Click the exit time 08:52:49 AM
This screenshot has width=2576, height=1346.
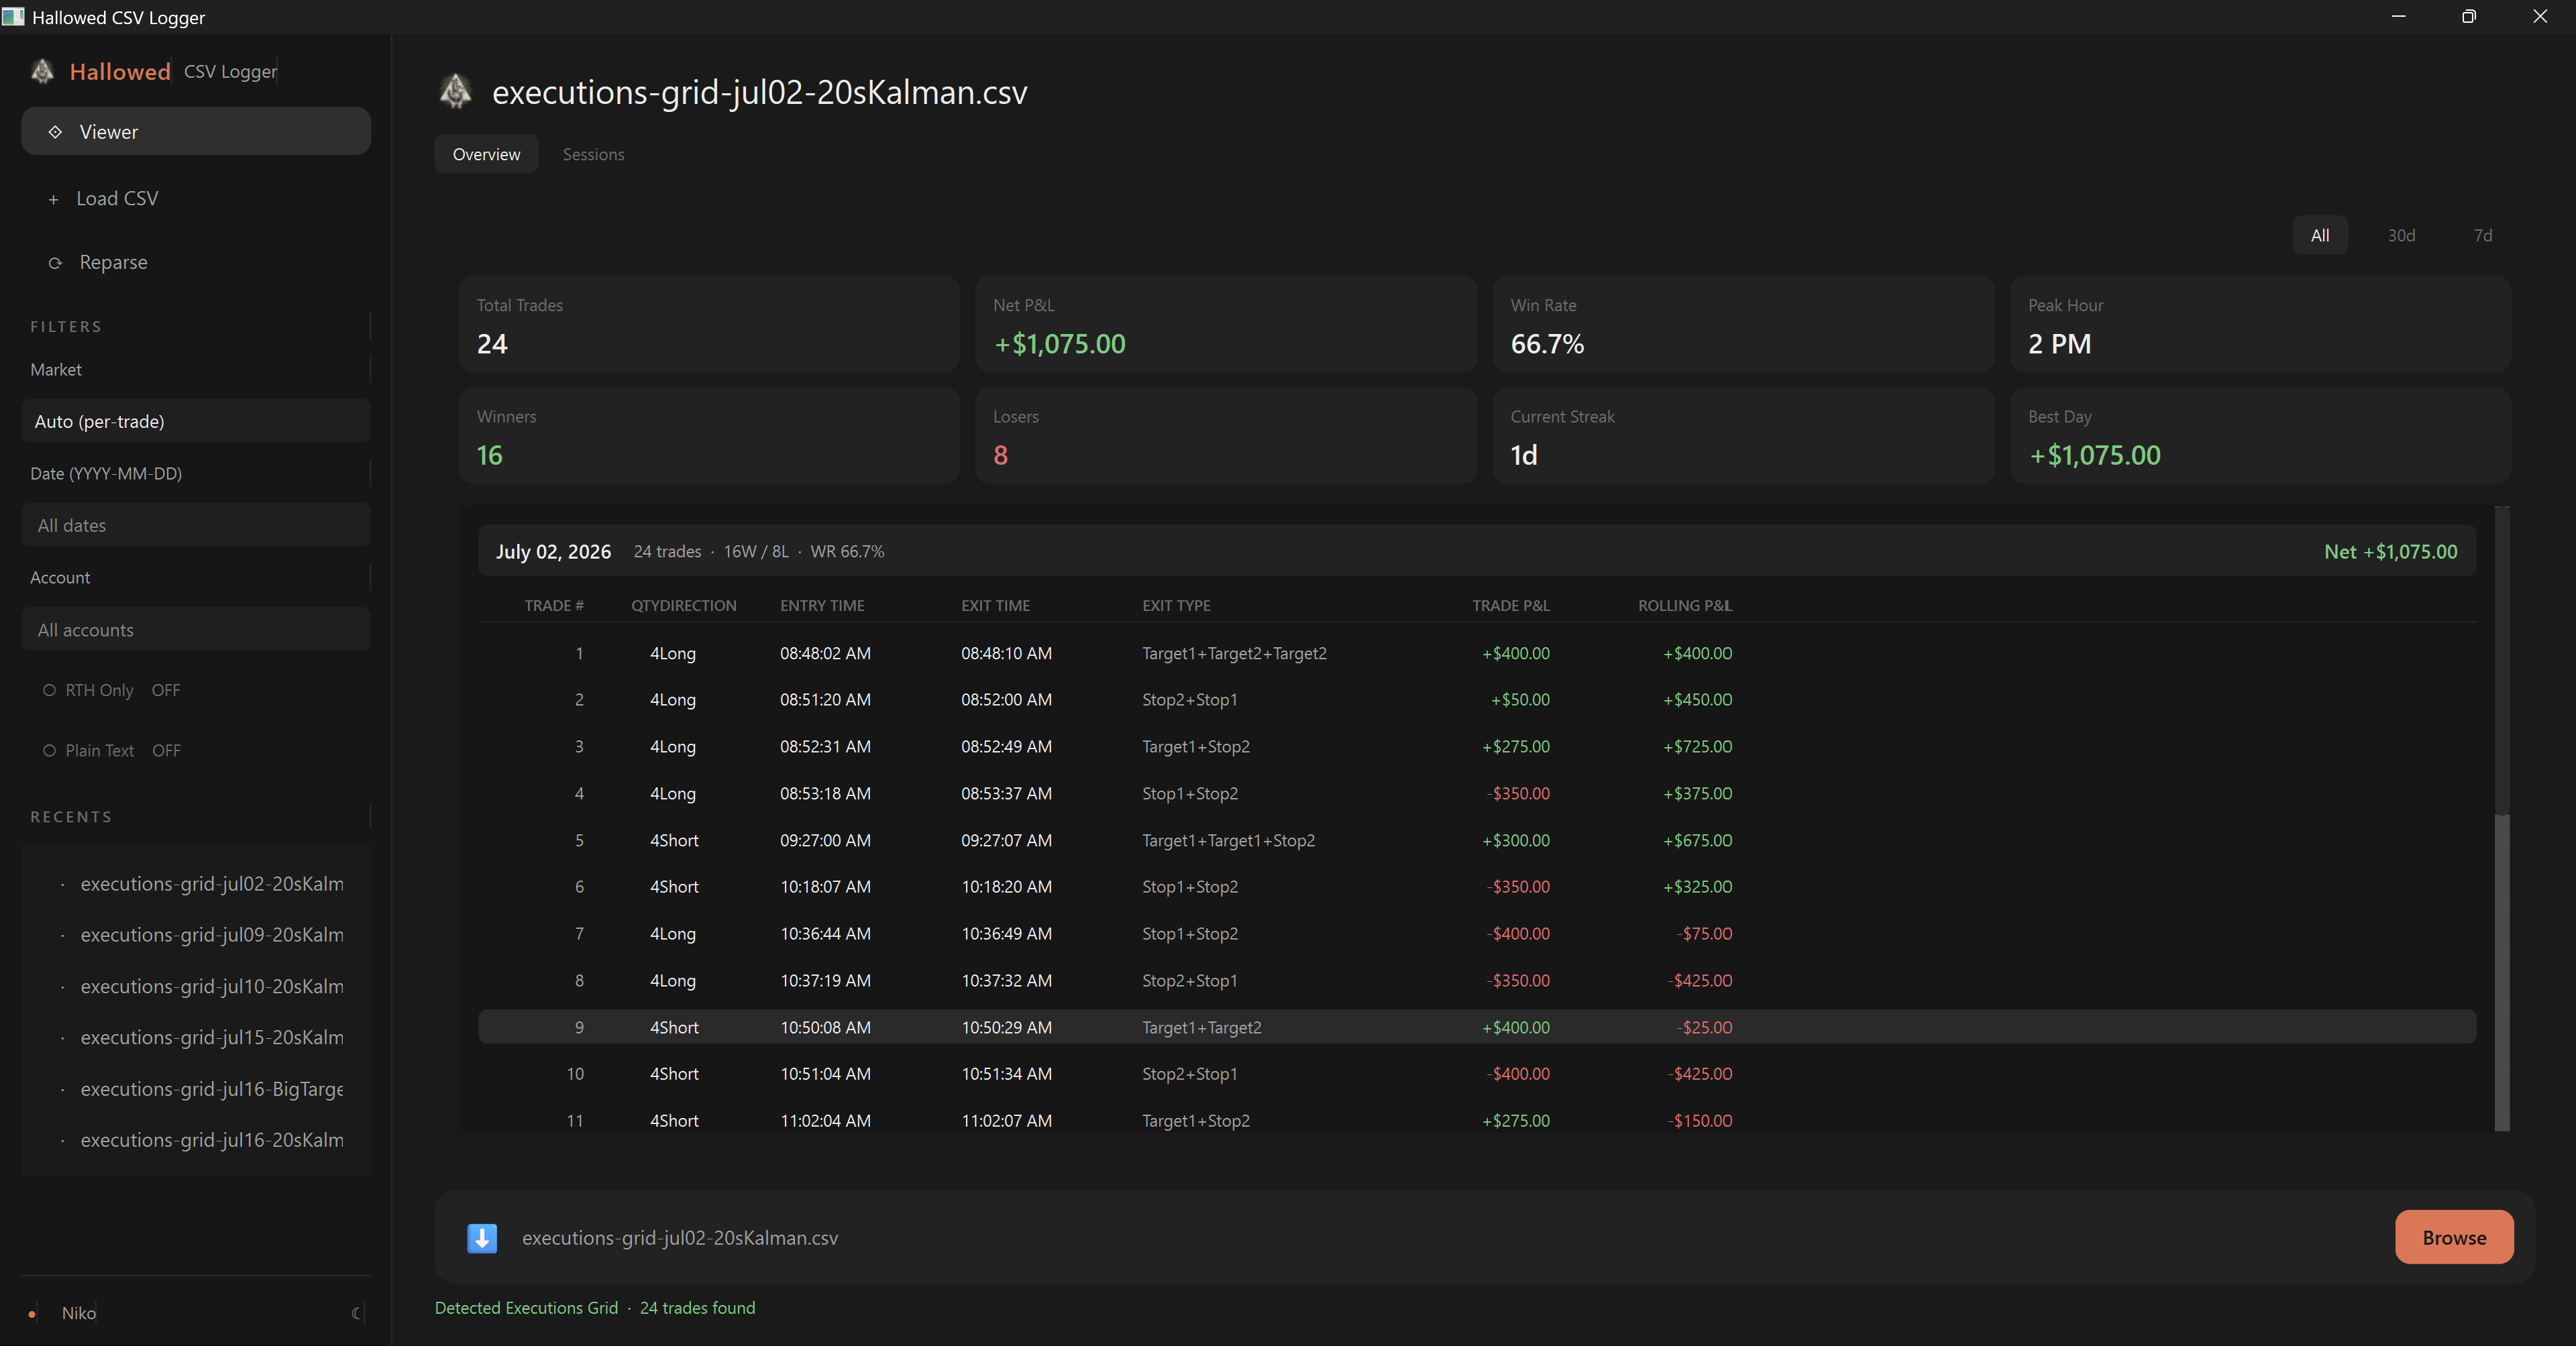click(x=1006, y=747)
